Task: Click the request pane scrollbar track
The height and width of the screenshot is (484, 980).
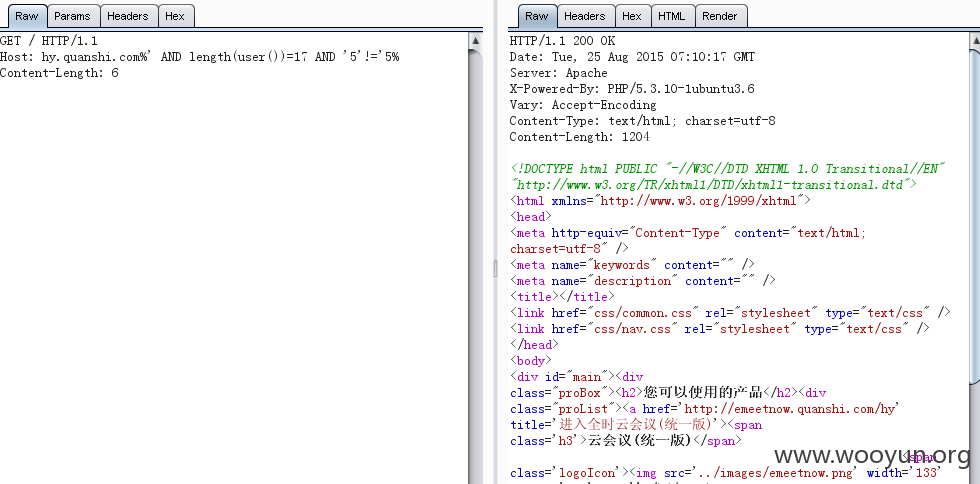Action: point(476,269)
